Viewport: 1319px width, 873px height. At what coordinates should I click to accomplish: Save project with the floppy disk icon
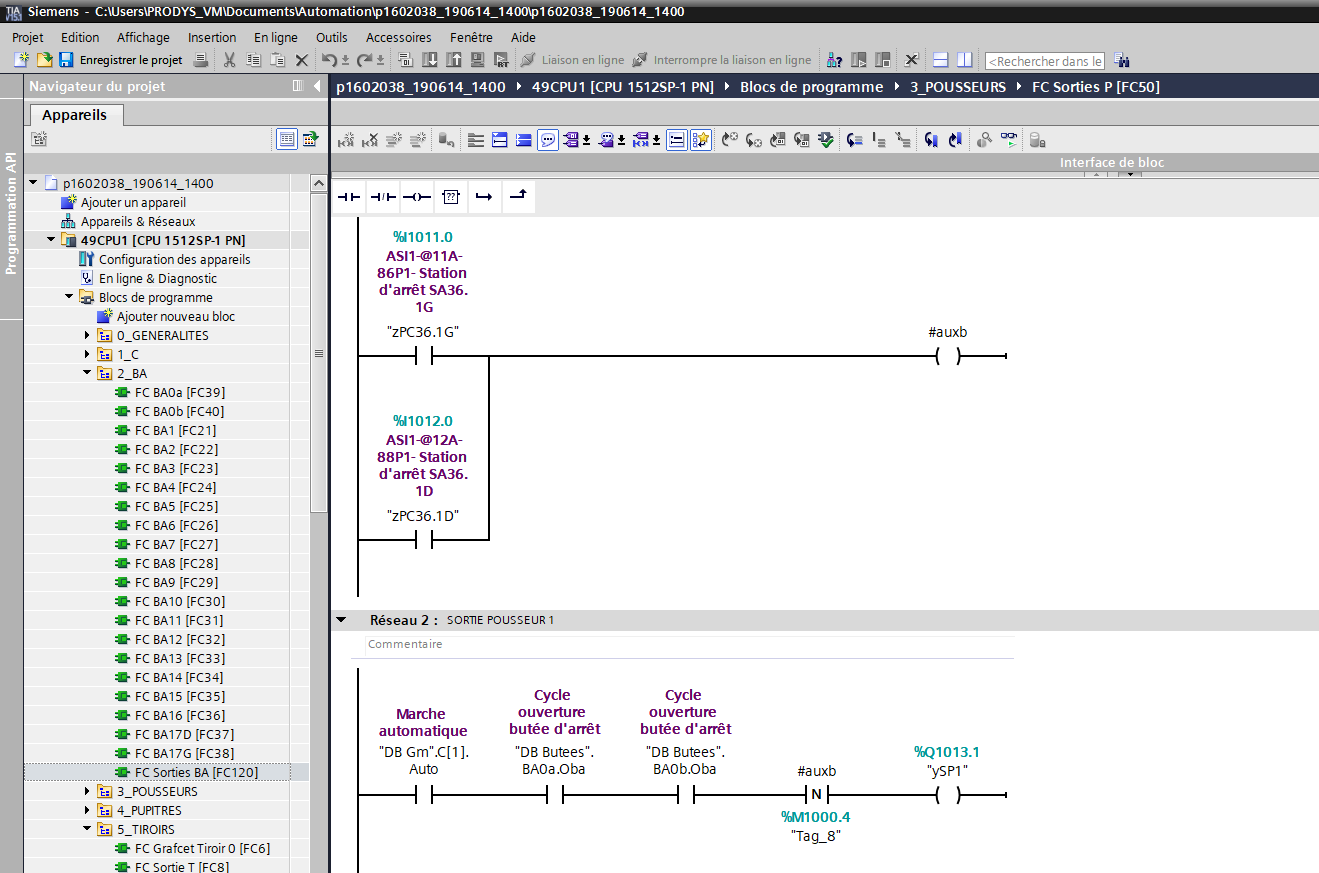tap(66, 60)
